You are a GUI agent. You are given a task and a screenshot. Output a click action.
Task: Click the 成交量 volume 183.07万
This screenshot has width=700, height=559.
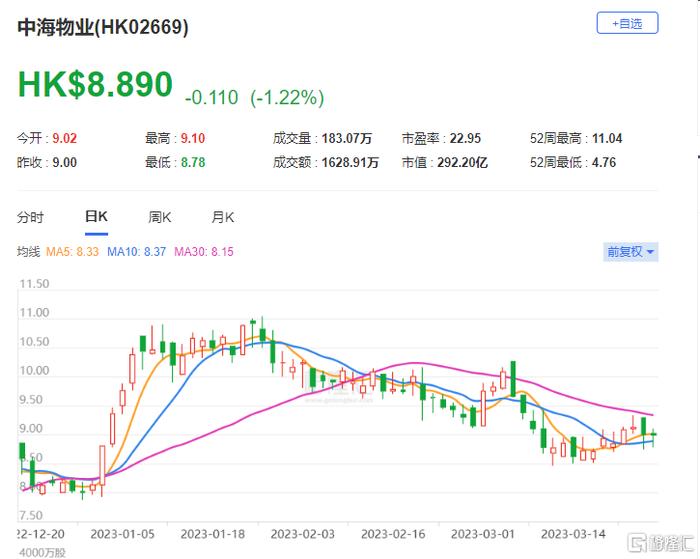click(x=347, y=138)
